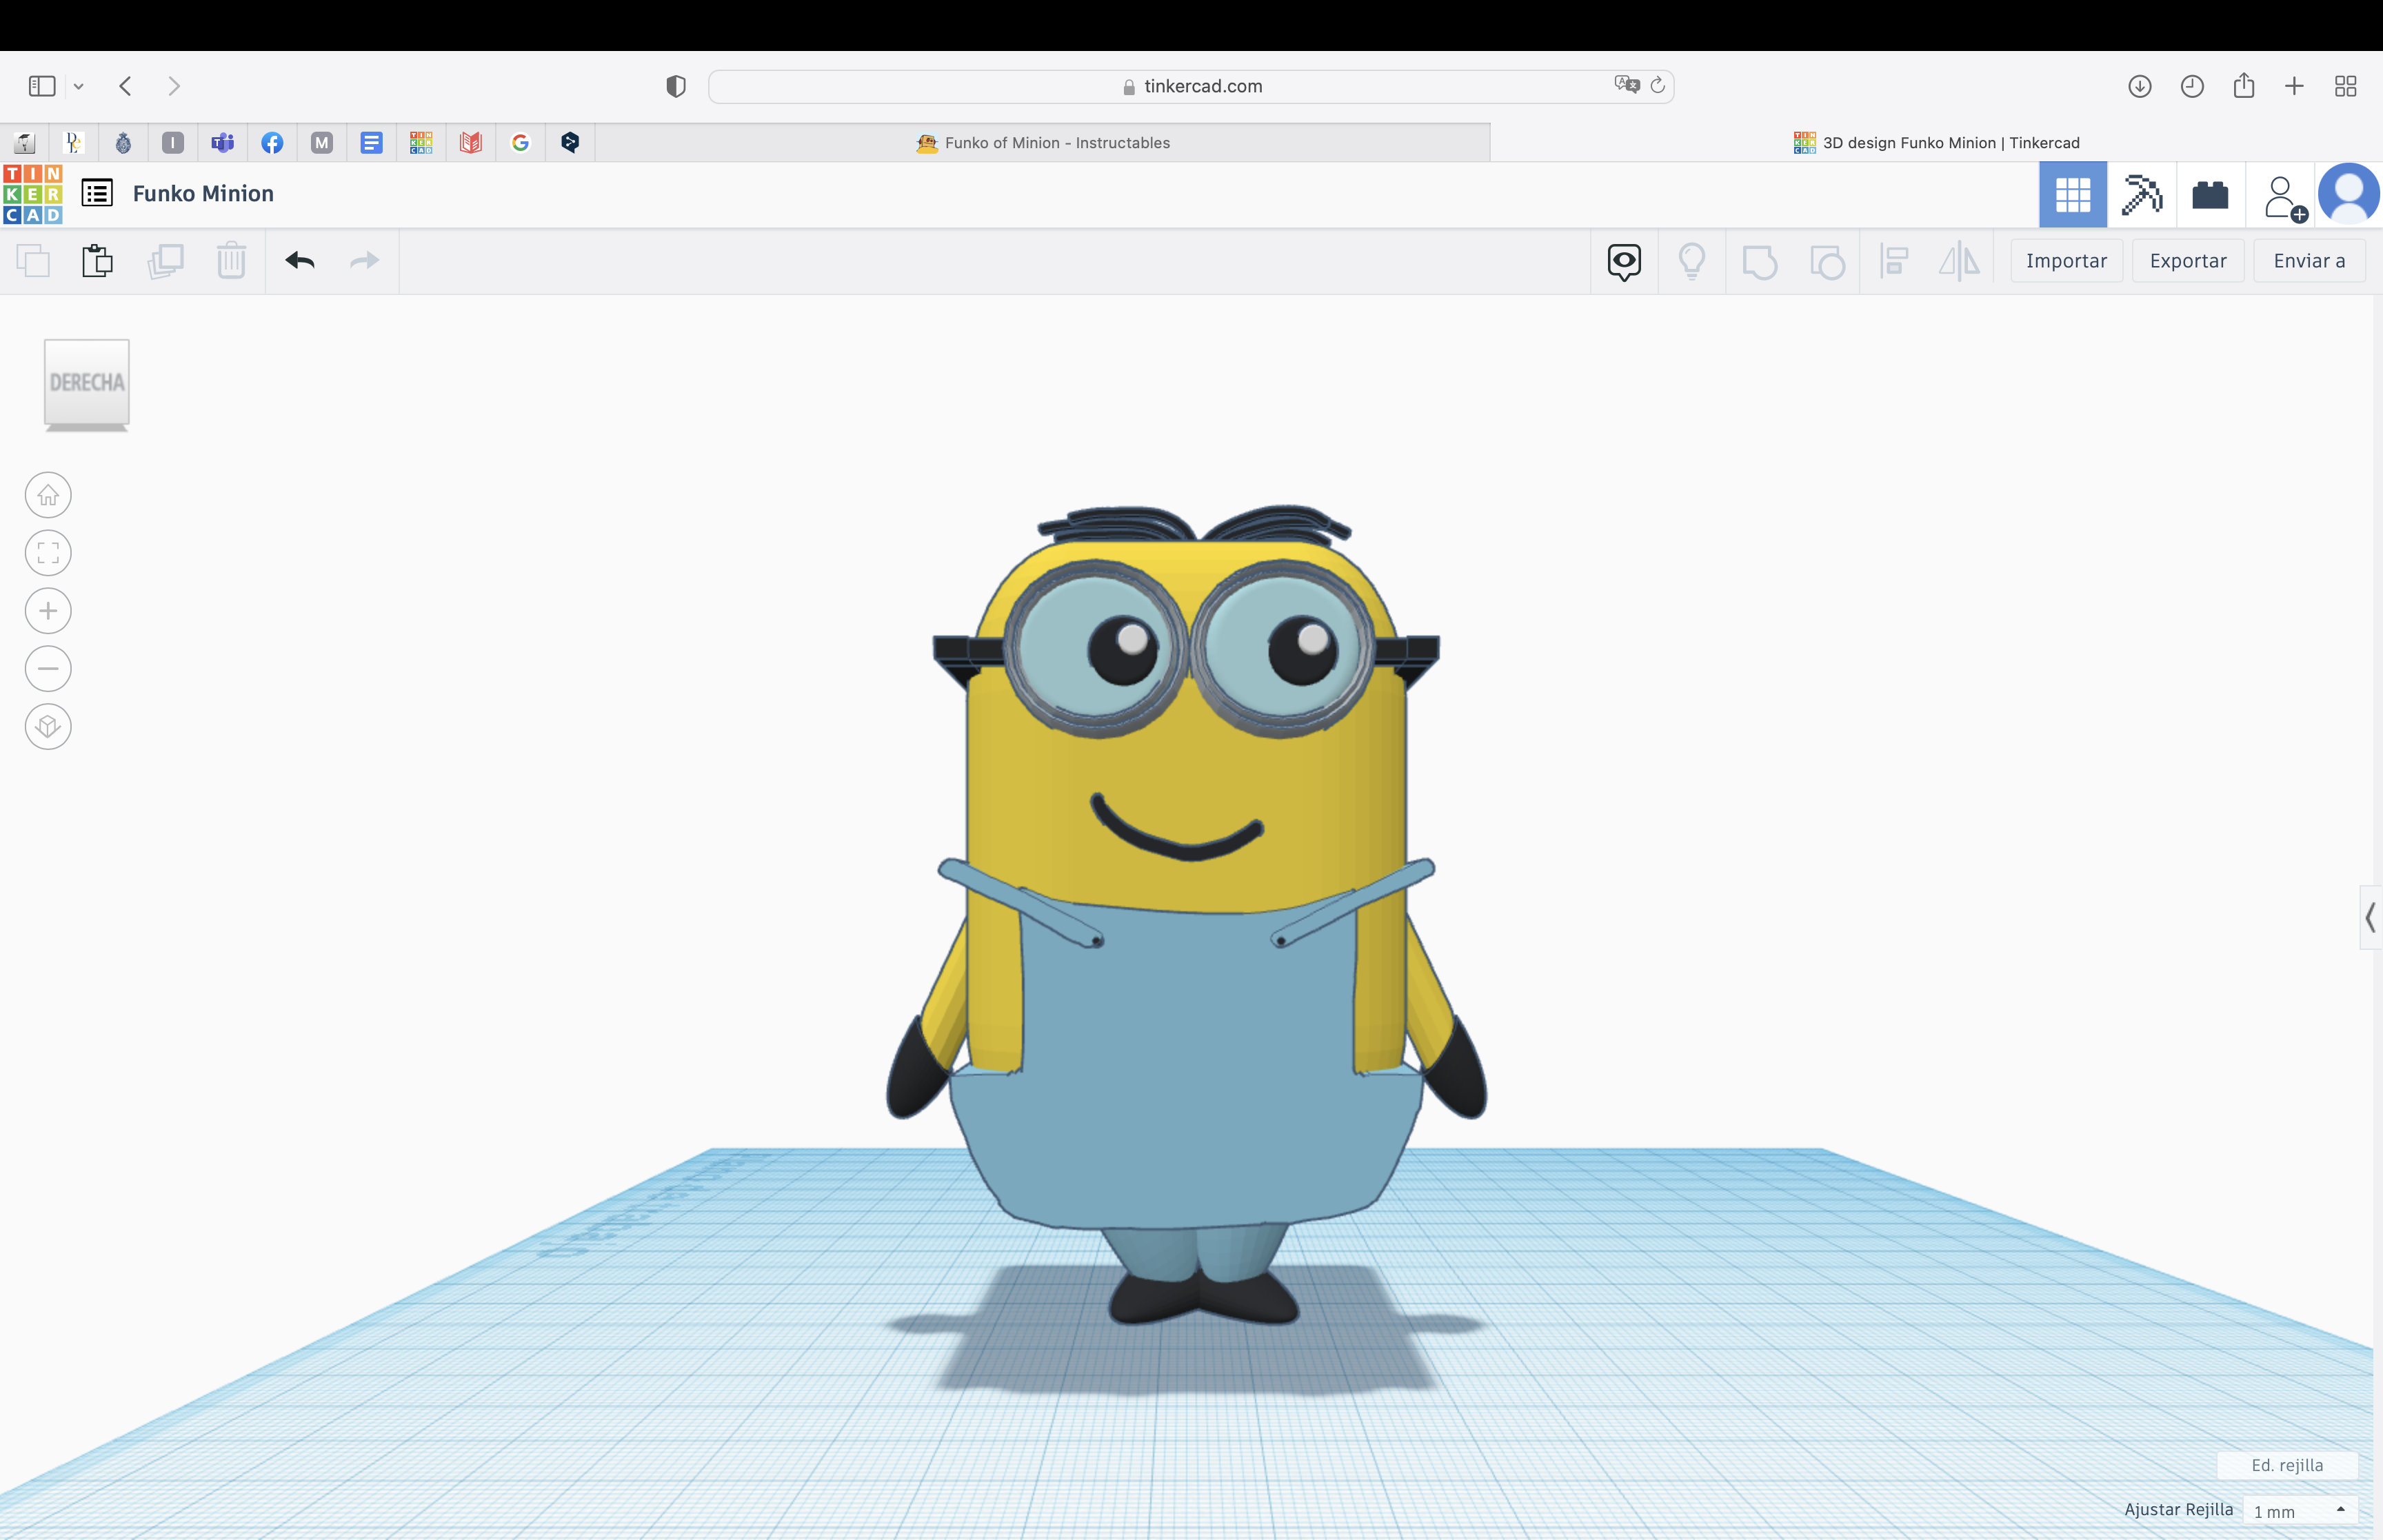This screenshot has height=1540, width=2383.
Task: Switch to Minecraft blocks pickaxe view
Action: (2142, 194)
